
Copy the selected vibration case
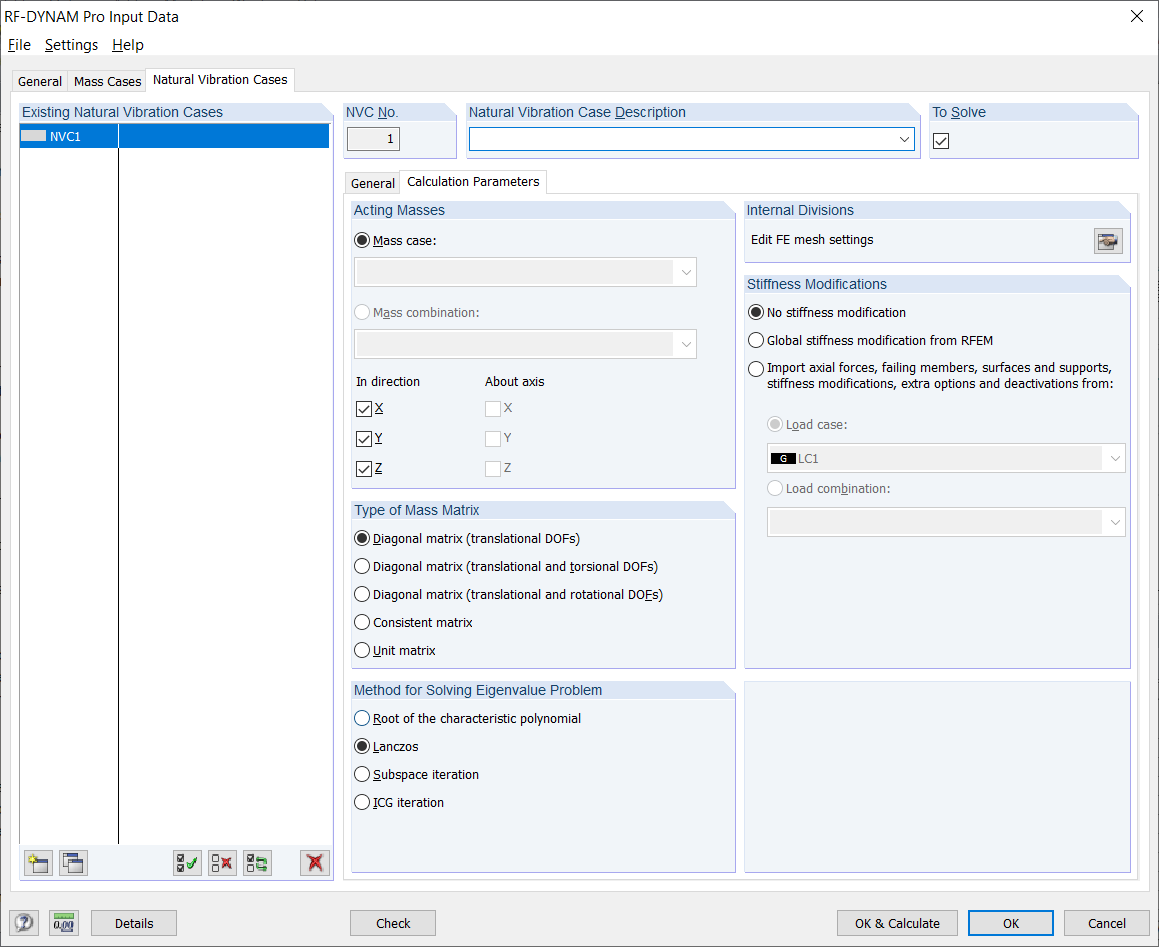[73, 862]
